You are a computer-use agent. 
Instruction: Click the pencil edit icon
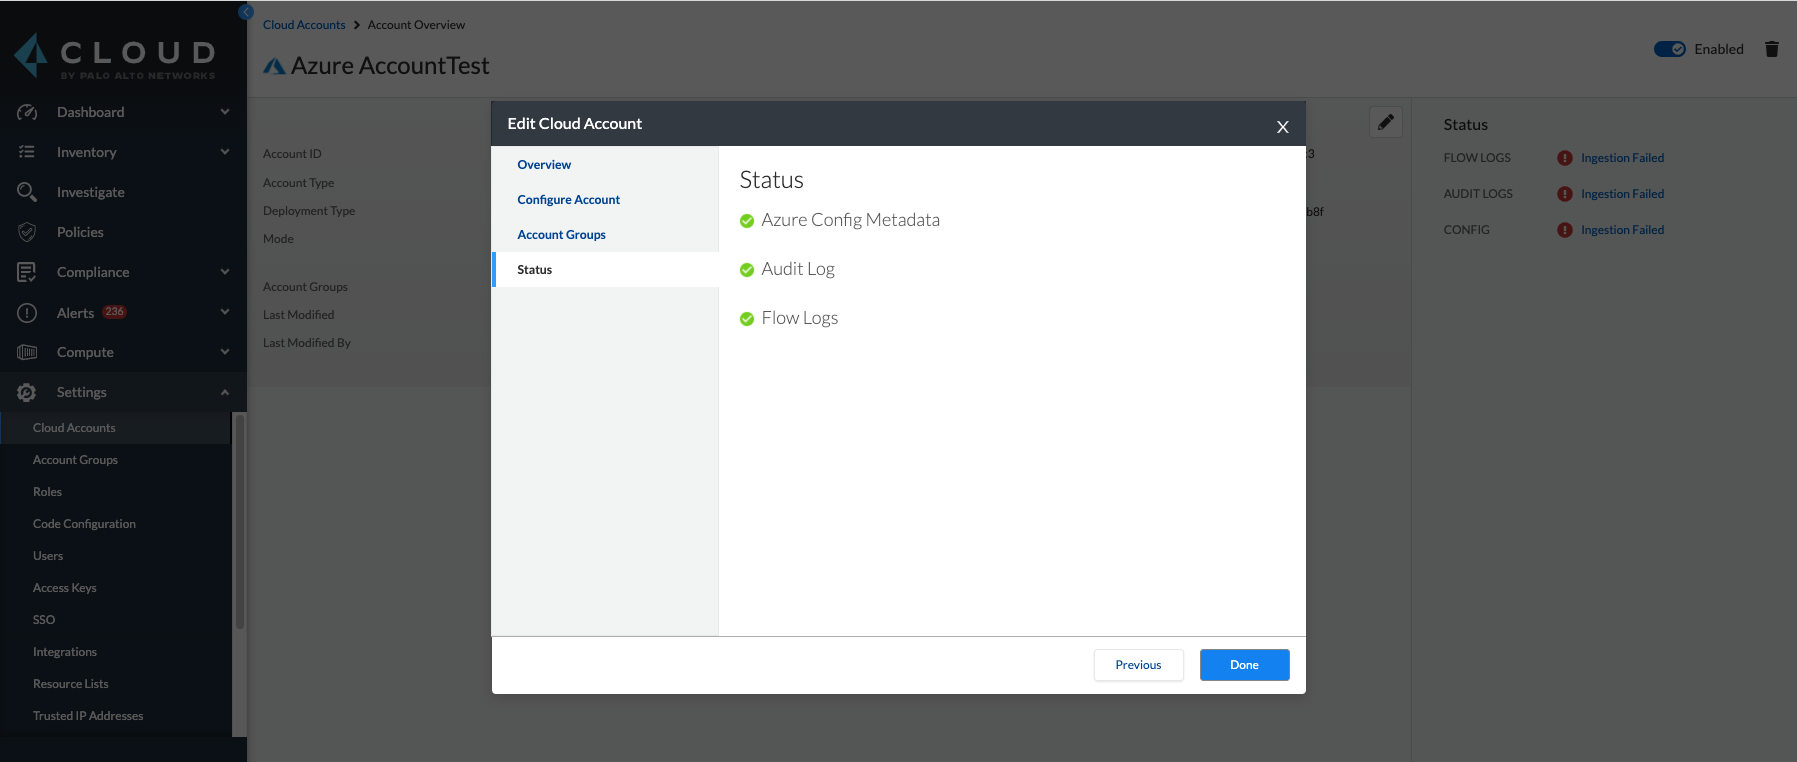tap(1385, 122)
